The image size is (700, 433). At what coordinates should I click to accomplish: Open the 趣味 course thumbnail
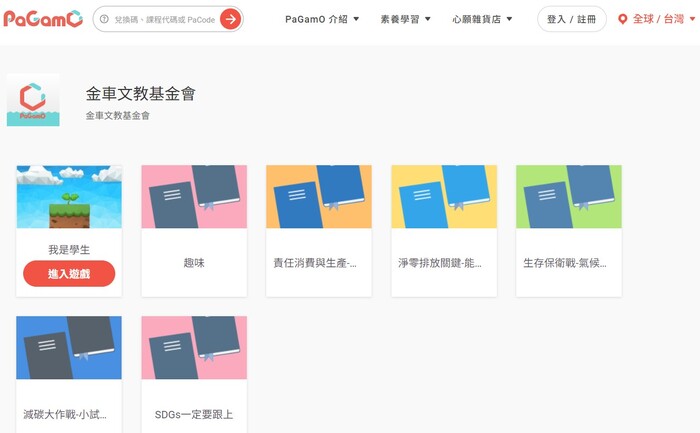[x=194, y=196]
